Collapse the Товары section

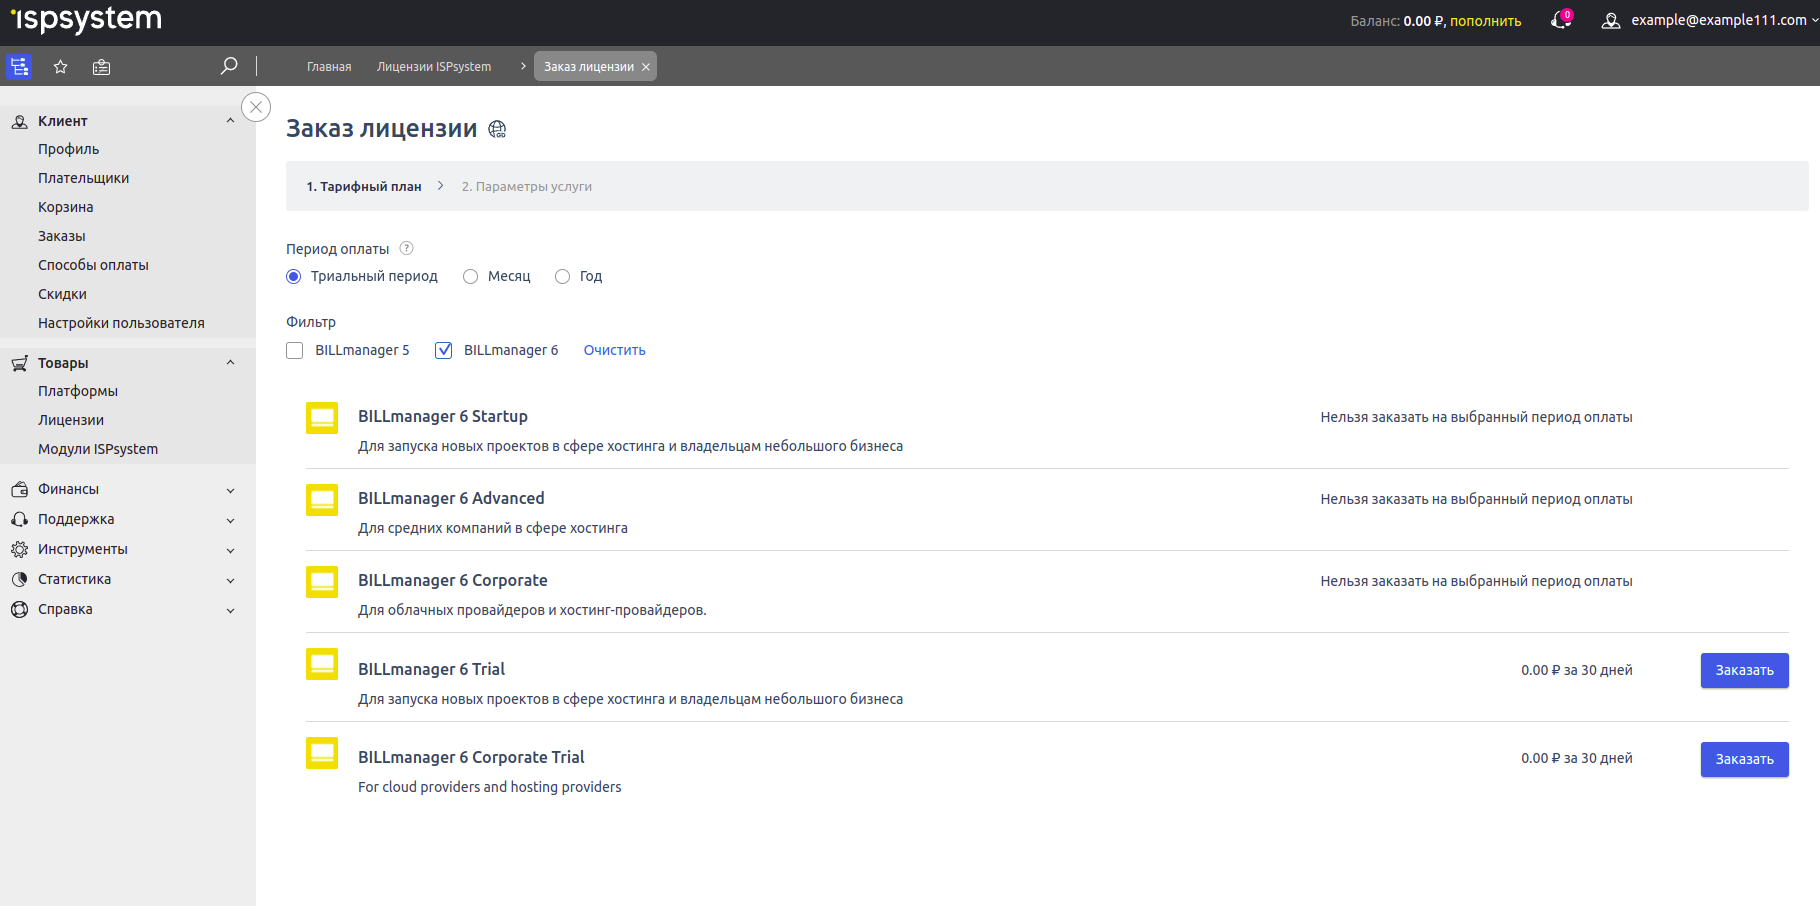click(x=230, y=363)
